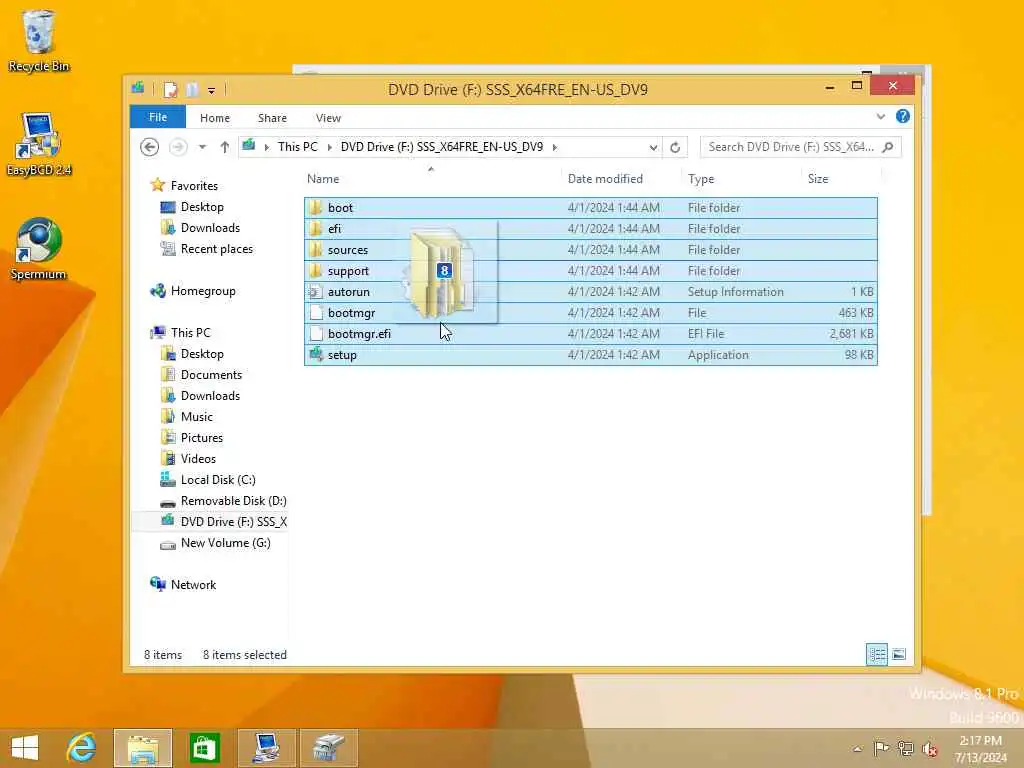Select the autorun setup information file
The height and width of the screenshot is (768, 1024).
coord(590,292)
